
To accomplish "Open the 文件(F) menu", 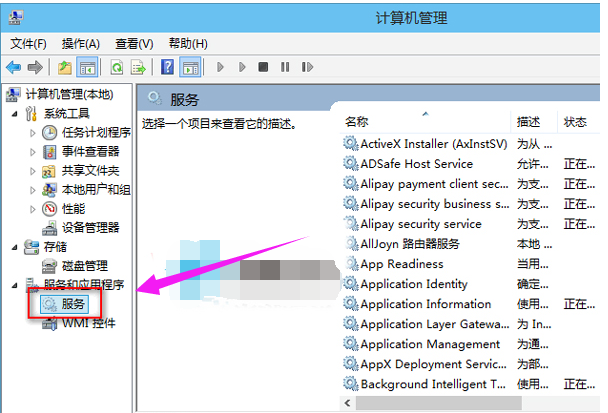I will click(29, 44).
